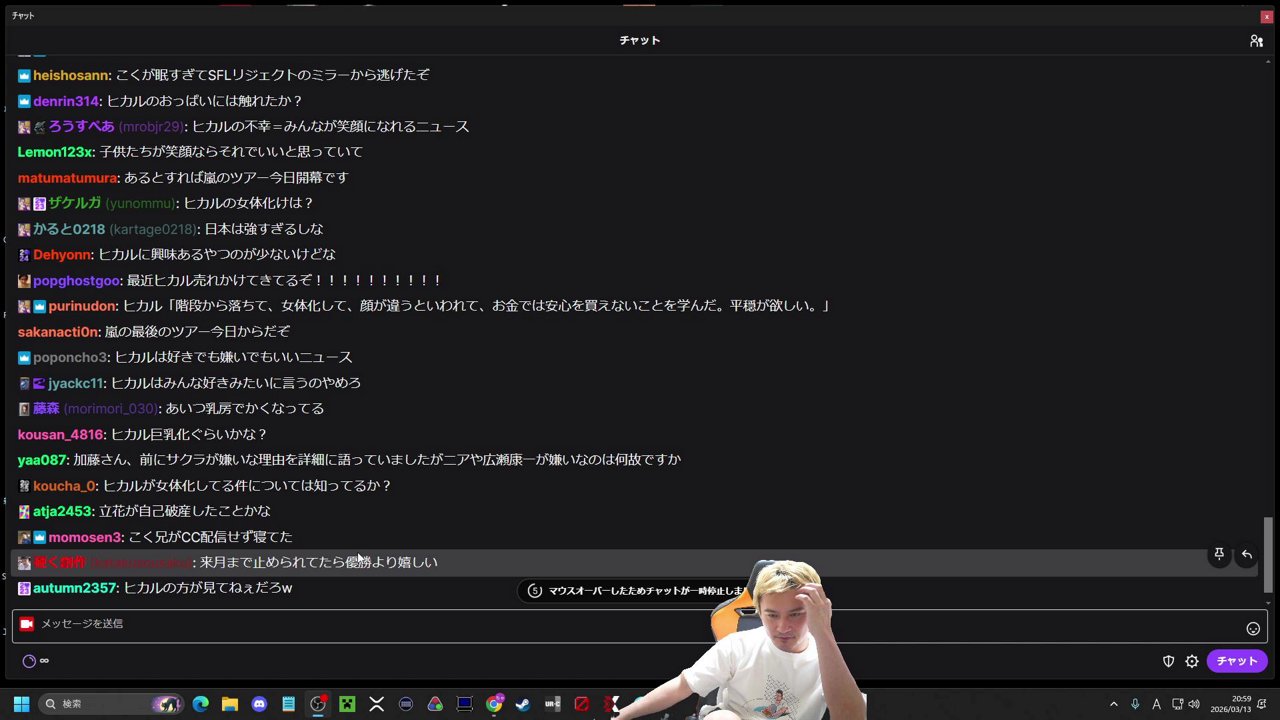Launch Steam from the taskbar
The height and width of the screenshot is (720, 1280).
523,704
